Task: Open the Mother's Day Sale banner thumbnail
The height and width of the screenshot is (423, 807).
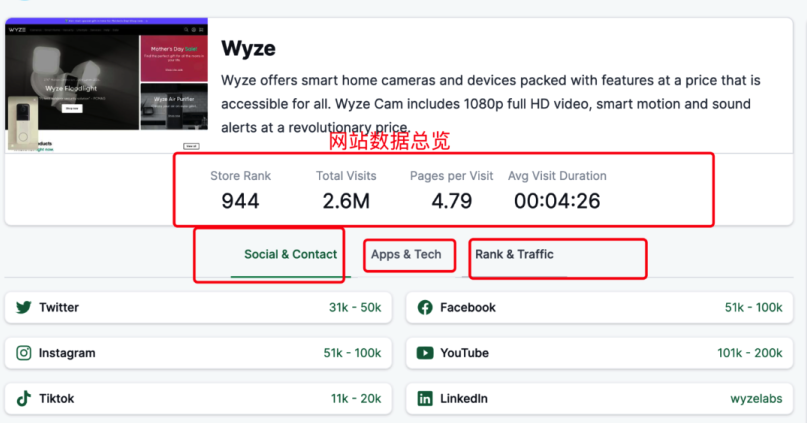Action: point(174,58)
